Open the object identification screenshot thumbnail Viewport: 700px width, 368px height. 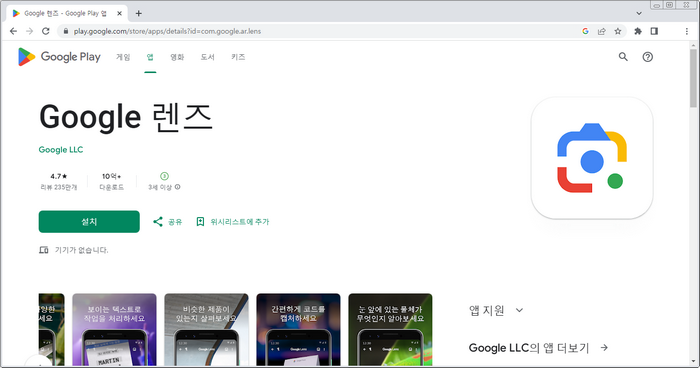coord(390,330)
